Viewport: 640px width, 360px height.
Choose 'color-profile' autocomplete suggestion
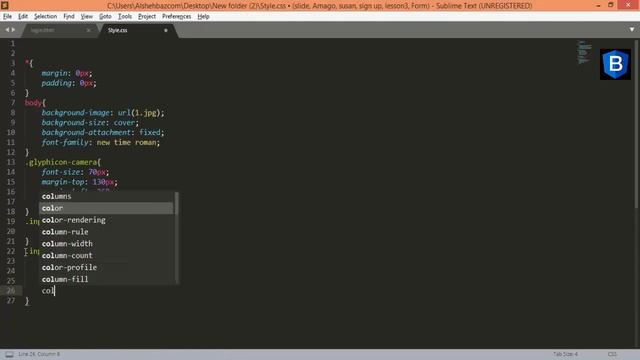tap(106, 267)
